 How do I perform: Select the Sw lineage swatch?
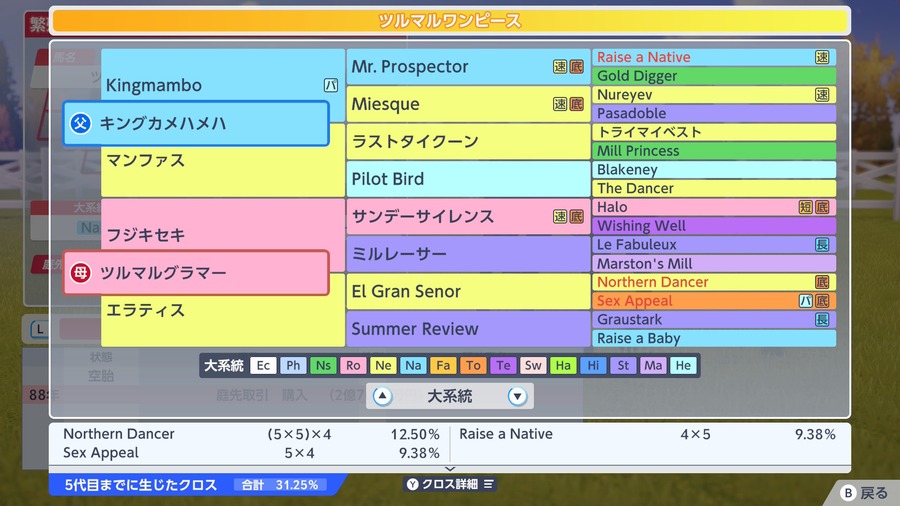pyautogui.click(x=533, y=365)
